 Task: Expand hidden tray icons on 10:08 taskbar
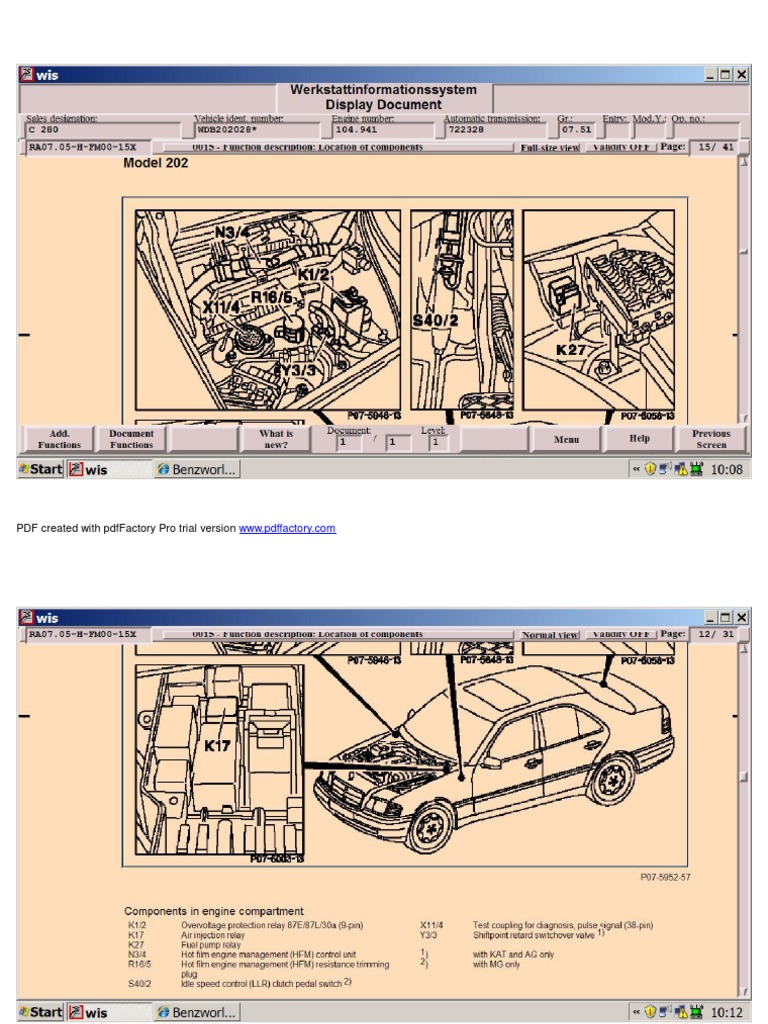point(636,469)
